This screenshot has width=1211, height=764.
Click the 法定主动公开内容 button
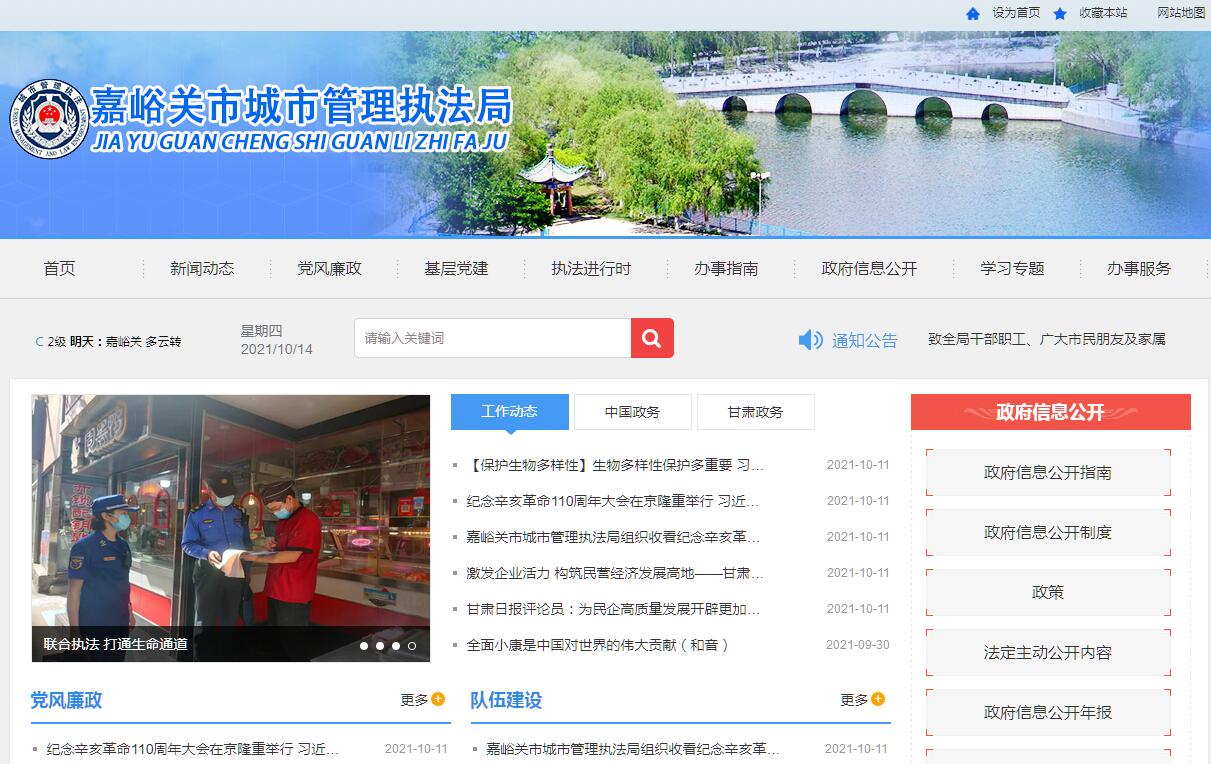pyautogui.click(x=1047, y=653)
